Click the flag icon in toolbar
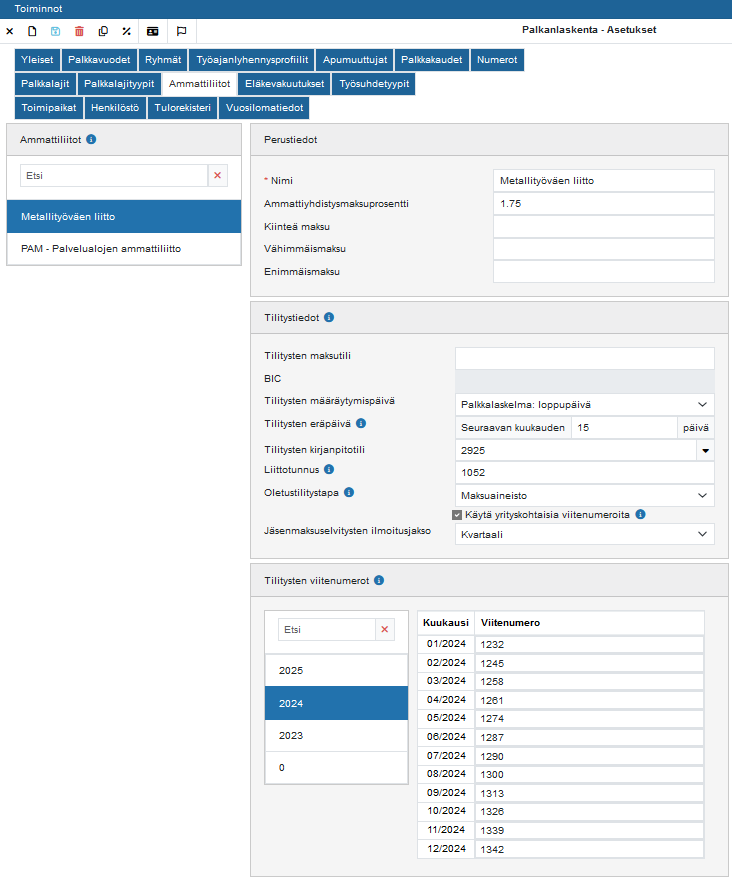Image resolution: width=732 pixels, height=881 pixels. [181, 31]
